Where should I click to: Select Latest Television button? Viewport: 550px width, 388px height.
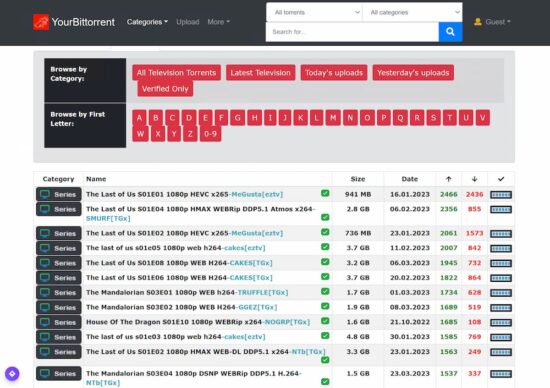click(261, 73)
